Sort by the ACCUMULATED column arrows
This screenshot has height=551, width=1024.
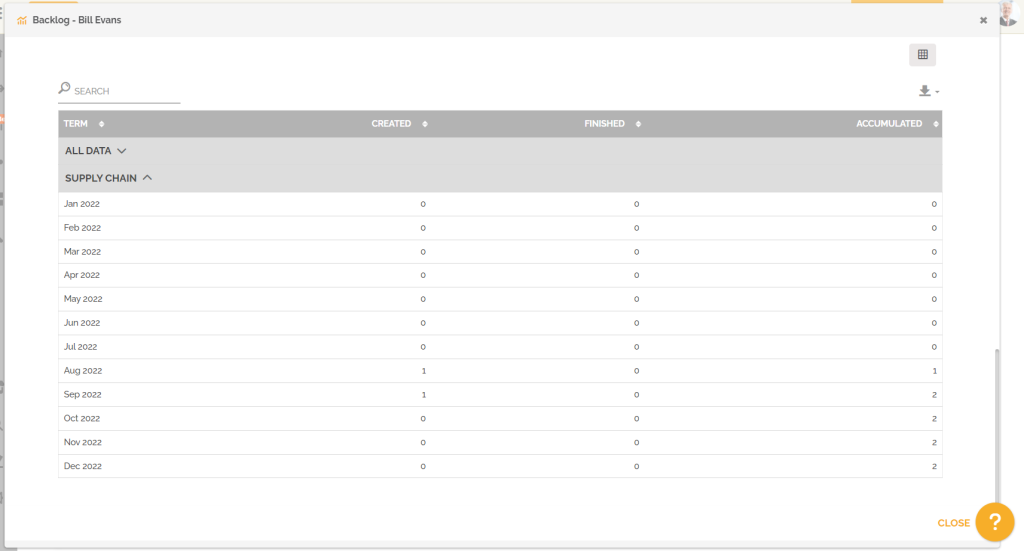coord(936,124)
